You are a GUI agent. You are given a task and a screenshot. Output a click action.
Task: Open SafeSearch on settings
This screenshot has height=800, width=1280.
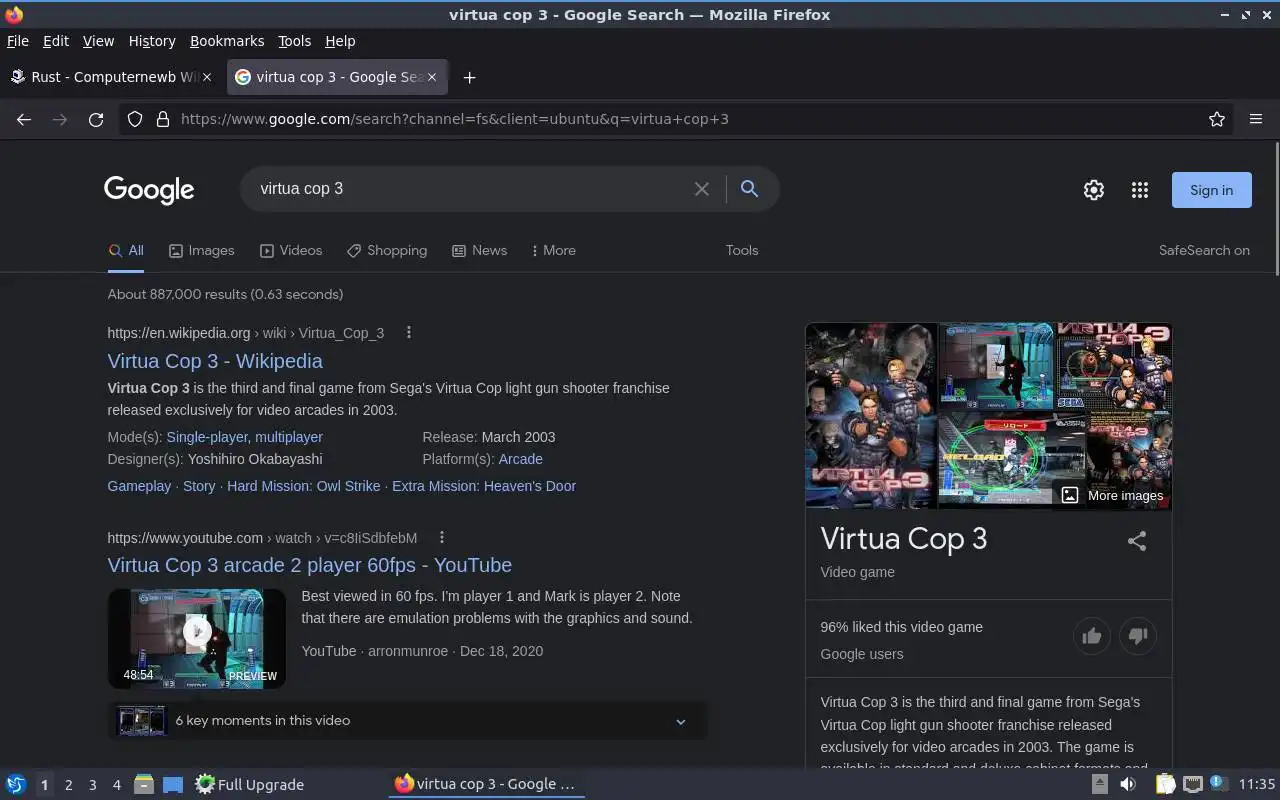click(x=1204, y=250)
